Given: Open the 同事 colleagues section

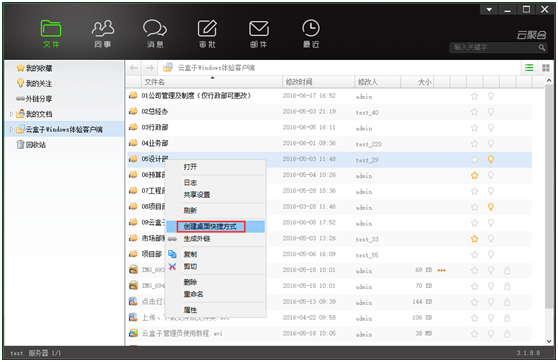Looking at the screenshot, I should [103, 33].
